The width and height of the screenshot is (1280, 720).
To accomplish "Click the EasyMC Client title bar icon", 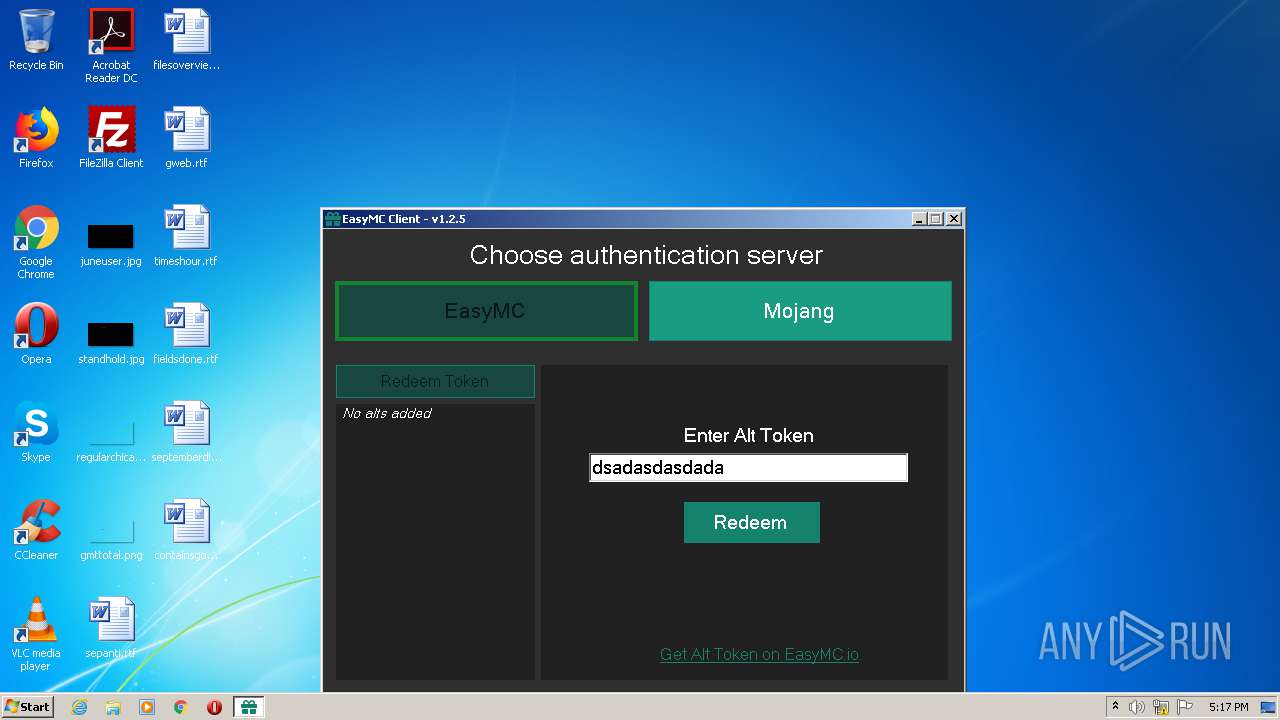I will coord(332,219).
